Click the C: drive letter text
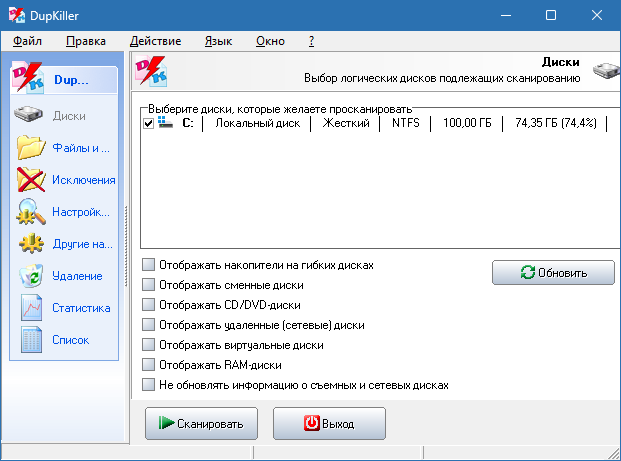 pos(188,123)
